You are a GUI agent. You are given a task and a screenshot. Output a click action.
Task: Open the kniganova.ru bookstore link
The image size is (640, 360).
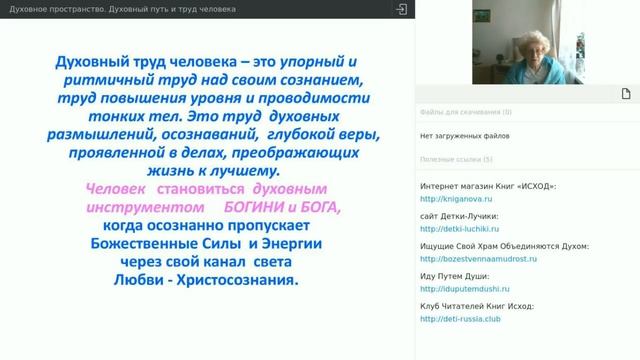click(456, 199)
